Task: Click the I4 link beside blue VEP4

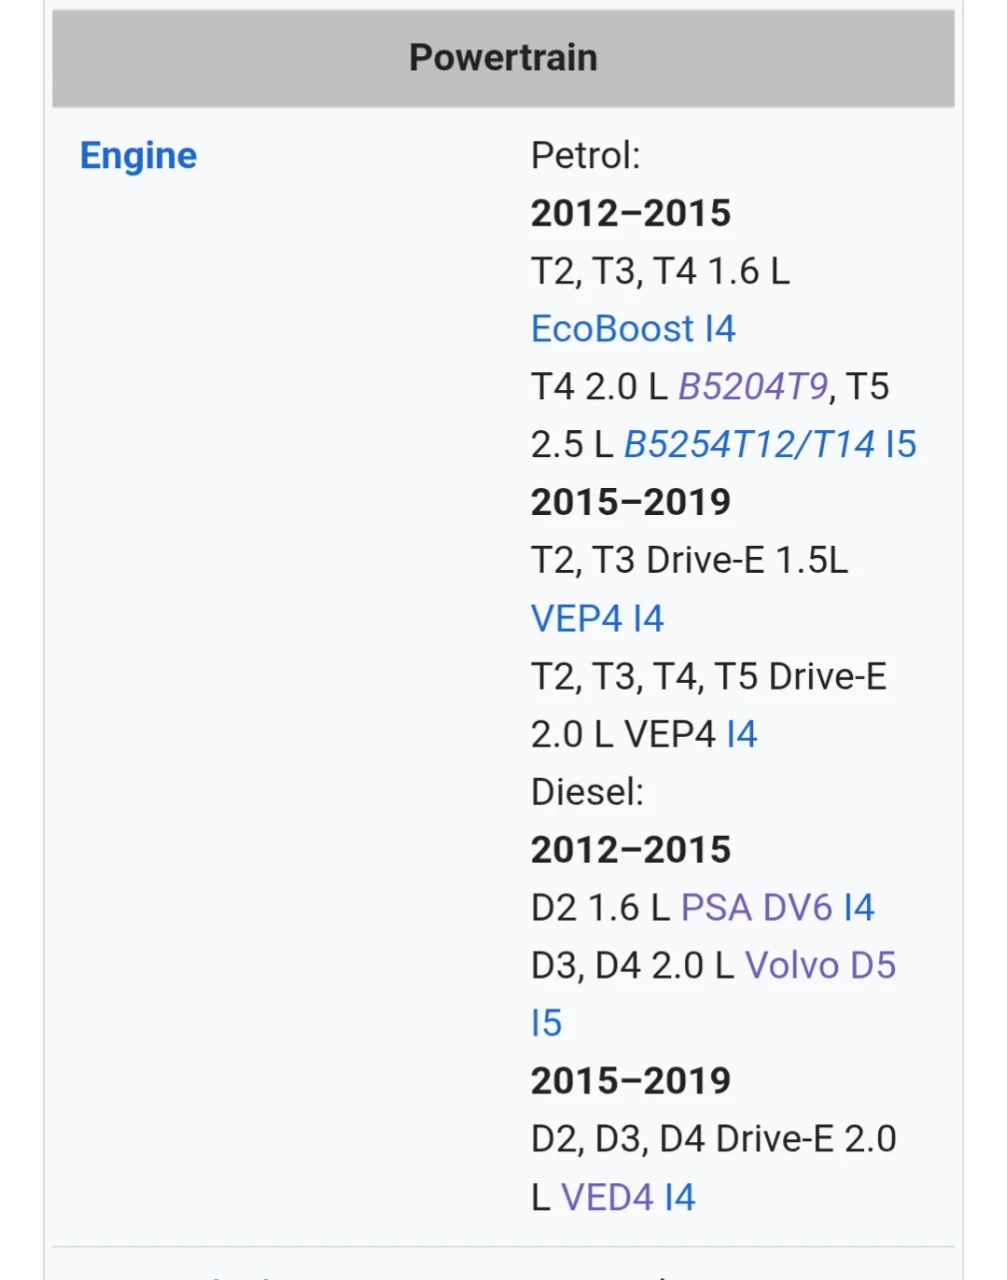Action: [x=648, y=619]
